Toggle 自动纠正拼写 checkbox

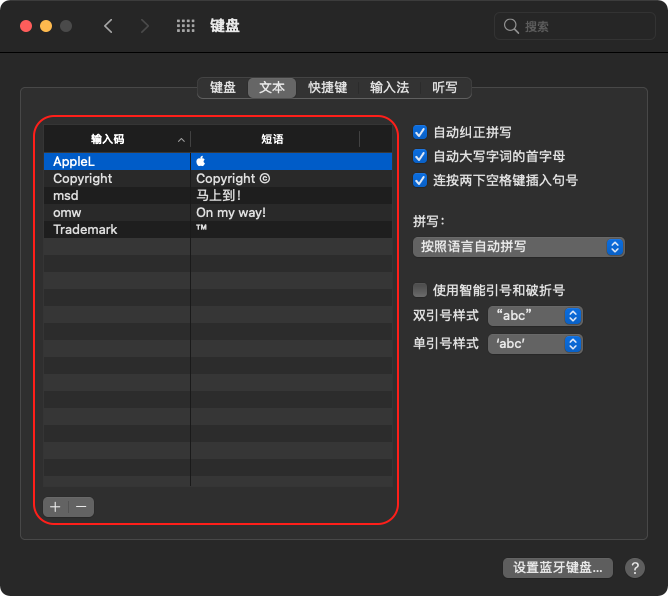pyautogui.click(x=421, y=132)
